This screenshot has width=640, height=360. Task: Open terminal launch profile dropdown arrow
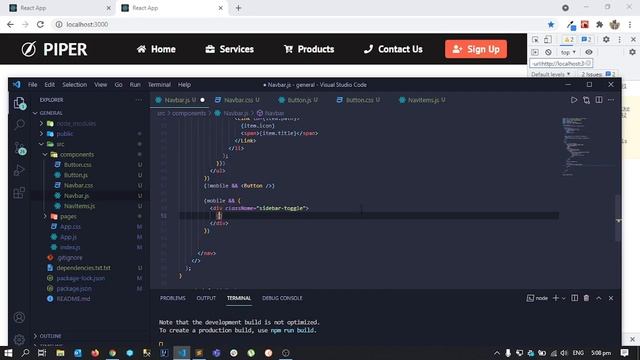[564, 298]
